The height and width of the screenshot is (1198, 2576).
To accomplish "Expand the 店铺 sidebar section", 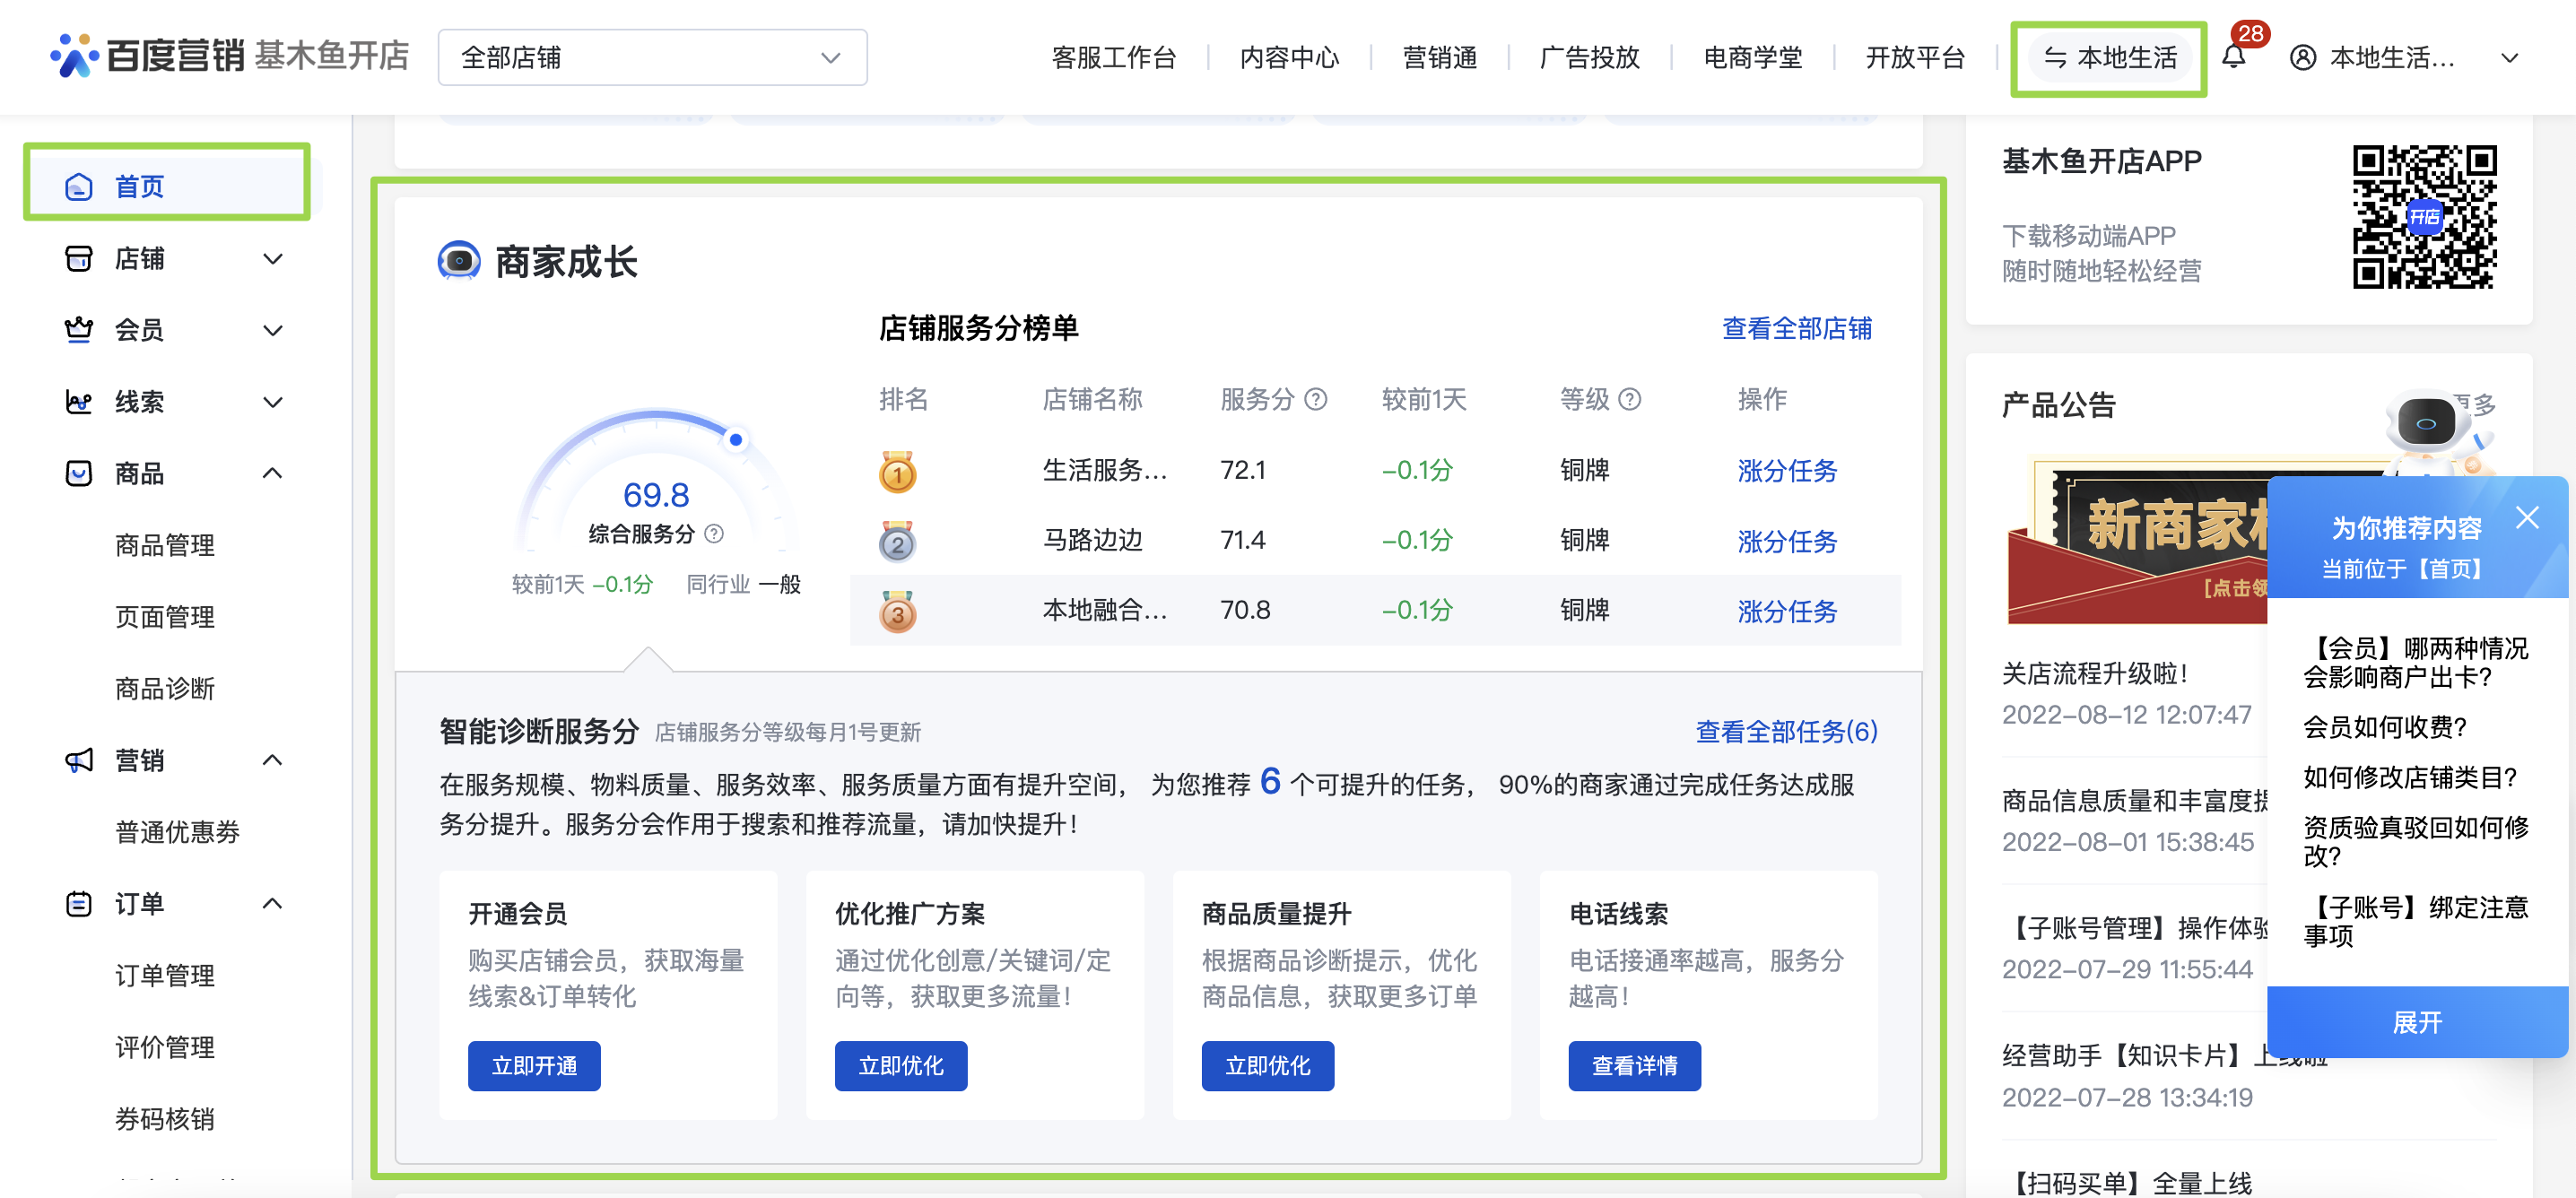I will [x=272, y=259].
